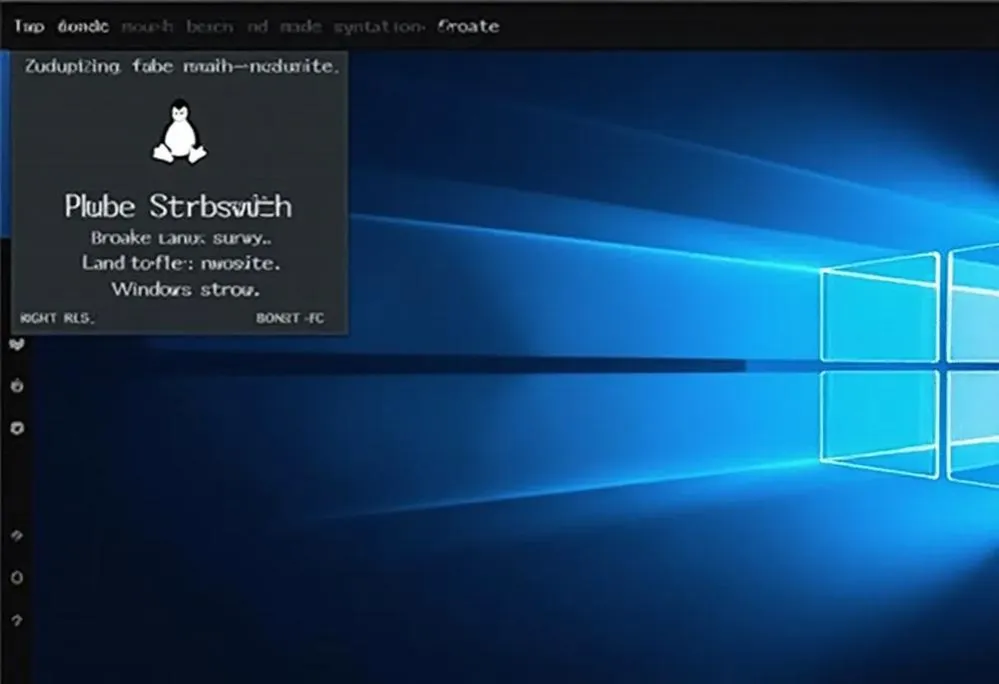This screenshot has width=999, height=684.
Task: Click the 'Windows strow.' line
Action: (185, 290)
